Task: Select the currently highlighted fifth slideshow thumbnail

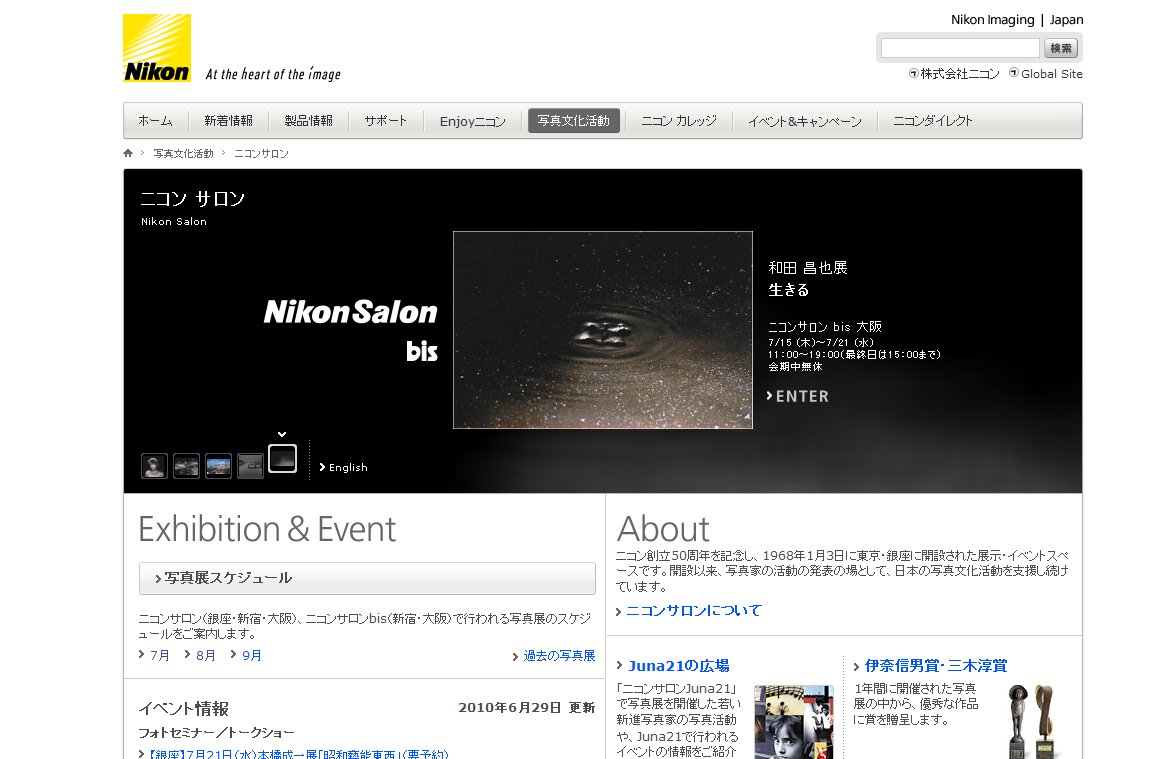Action: [283, 459]
